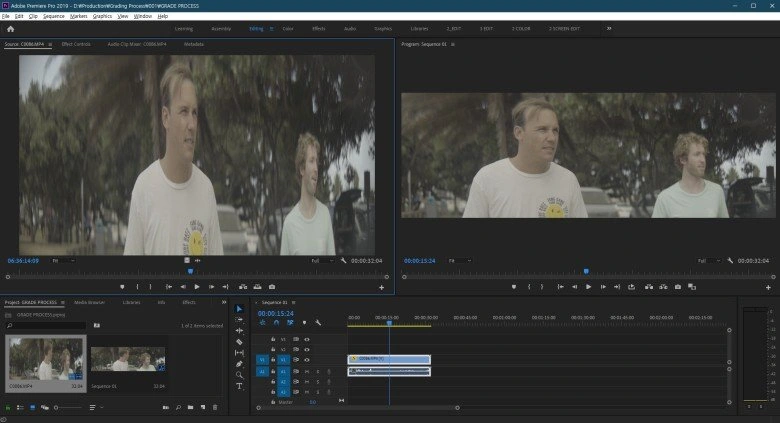
Task: Select the Type tool
Action: coord(239,386)
